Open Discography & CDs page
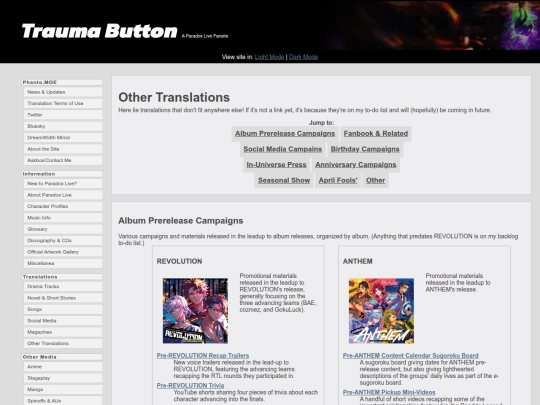 [x=63, y=240]
